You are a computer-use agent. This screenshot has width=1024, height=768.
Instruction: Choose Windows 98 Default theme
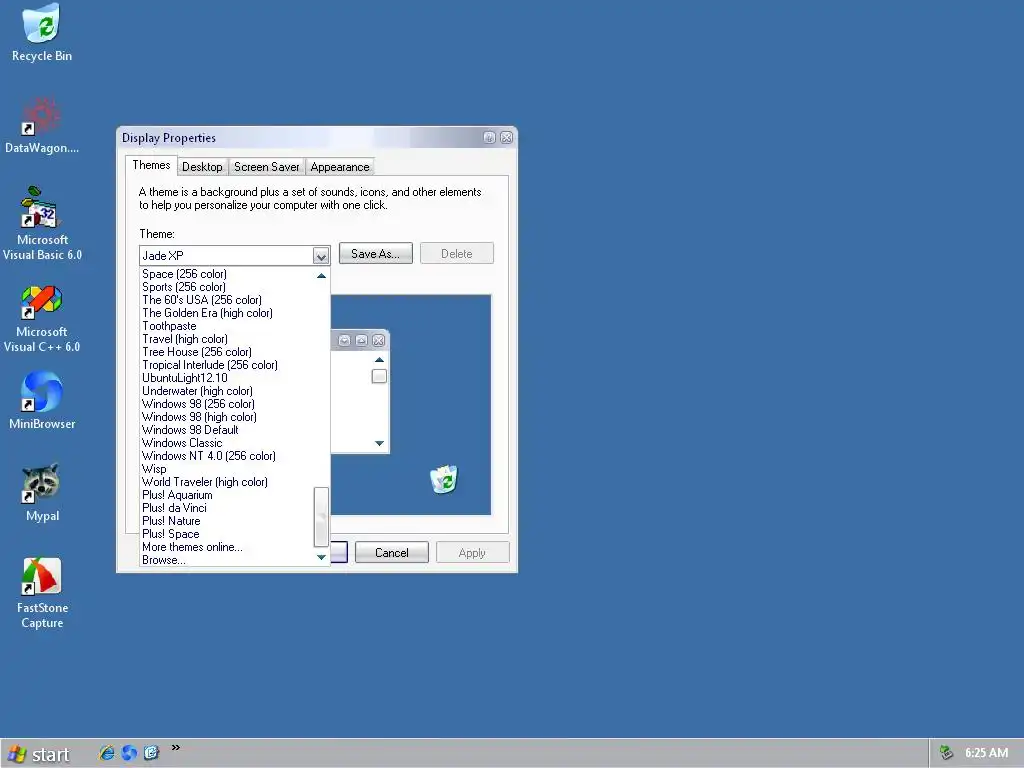tap(227, 430)
